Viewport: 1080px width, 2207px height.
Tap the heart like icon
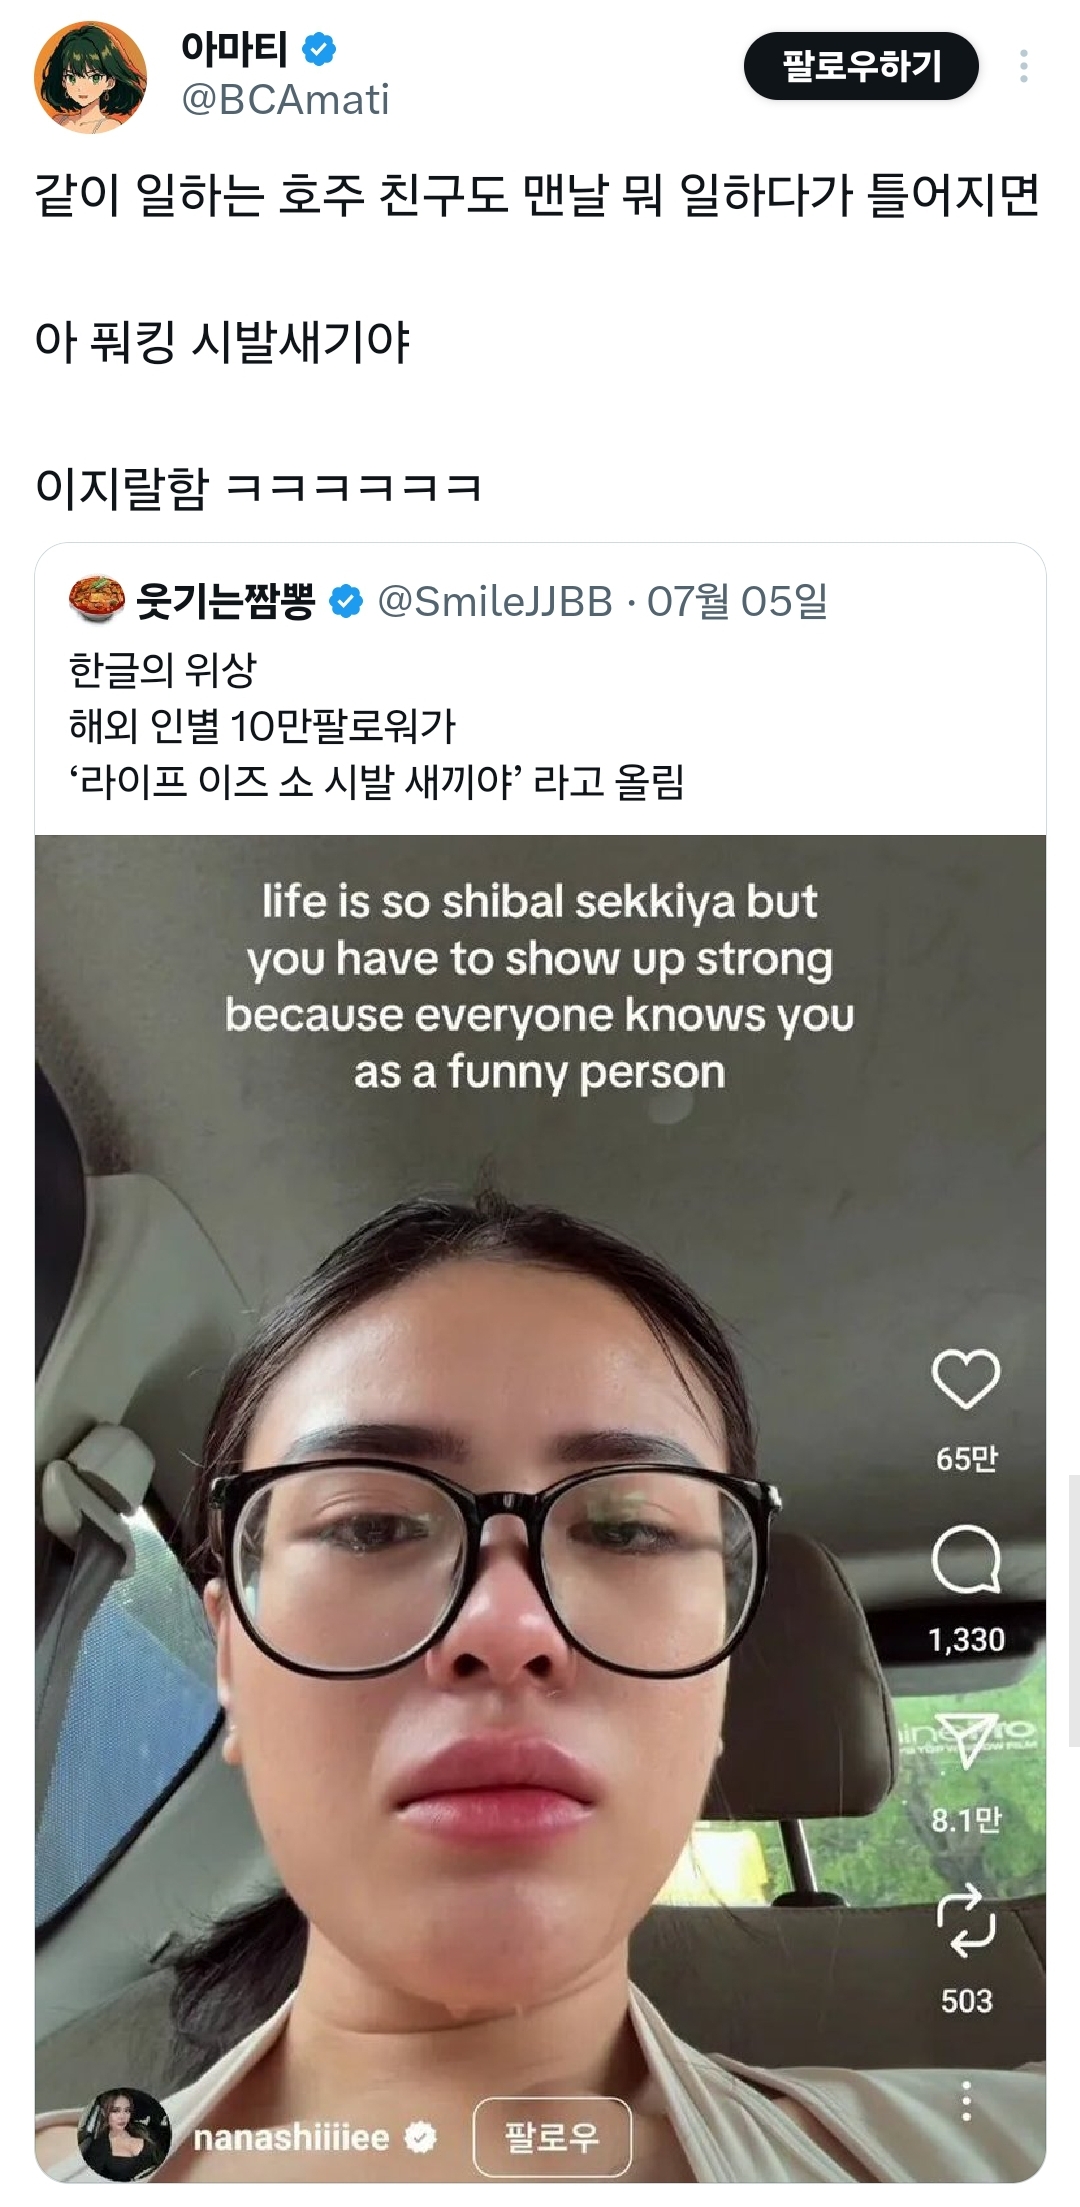(965, 1379)
